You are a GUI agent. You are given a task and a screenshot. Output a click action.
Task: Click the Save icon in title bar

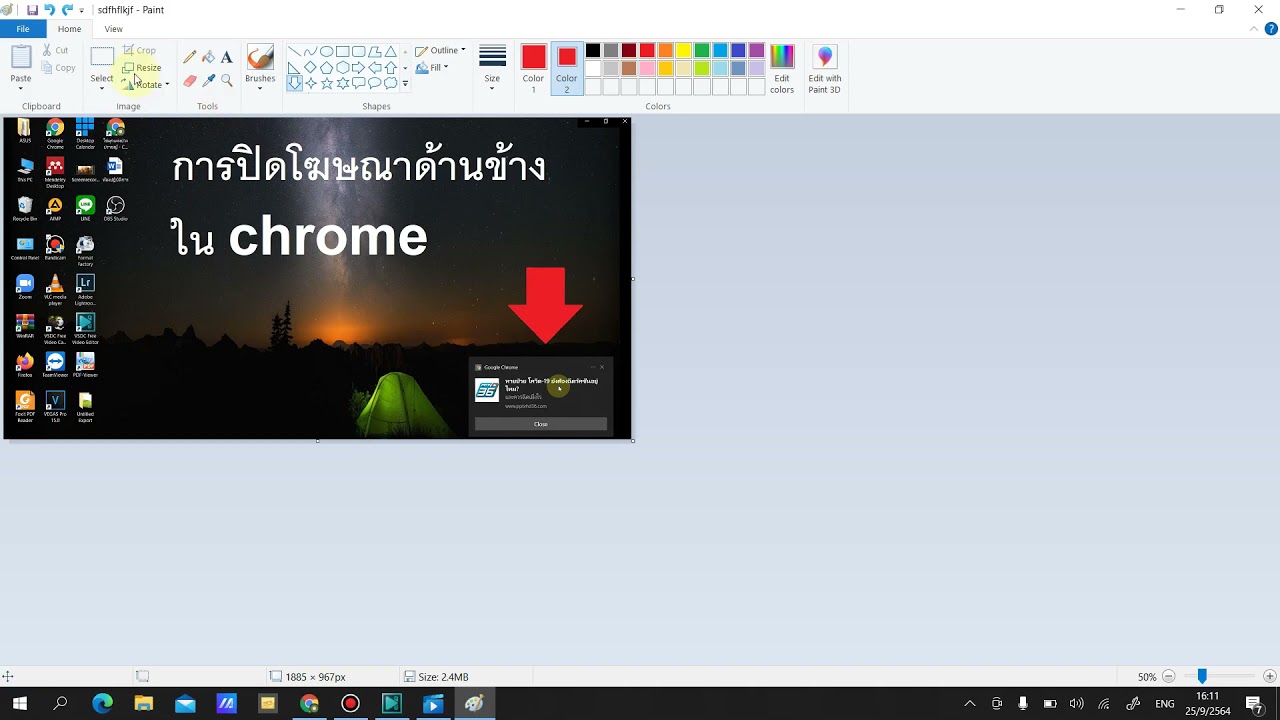click(x=32, y=9)
